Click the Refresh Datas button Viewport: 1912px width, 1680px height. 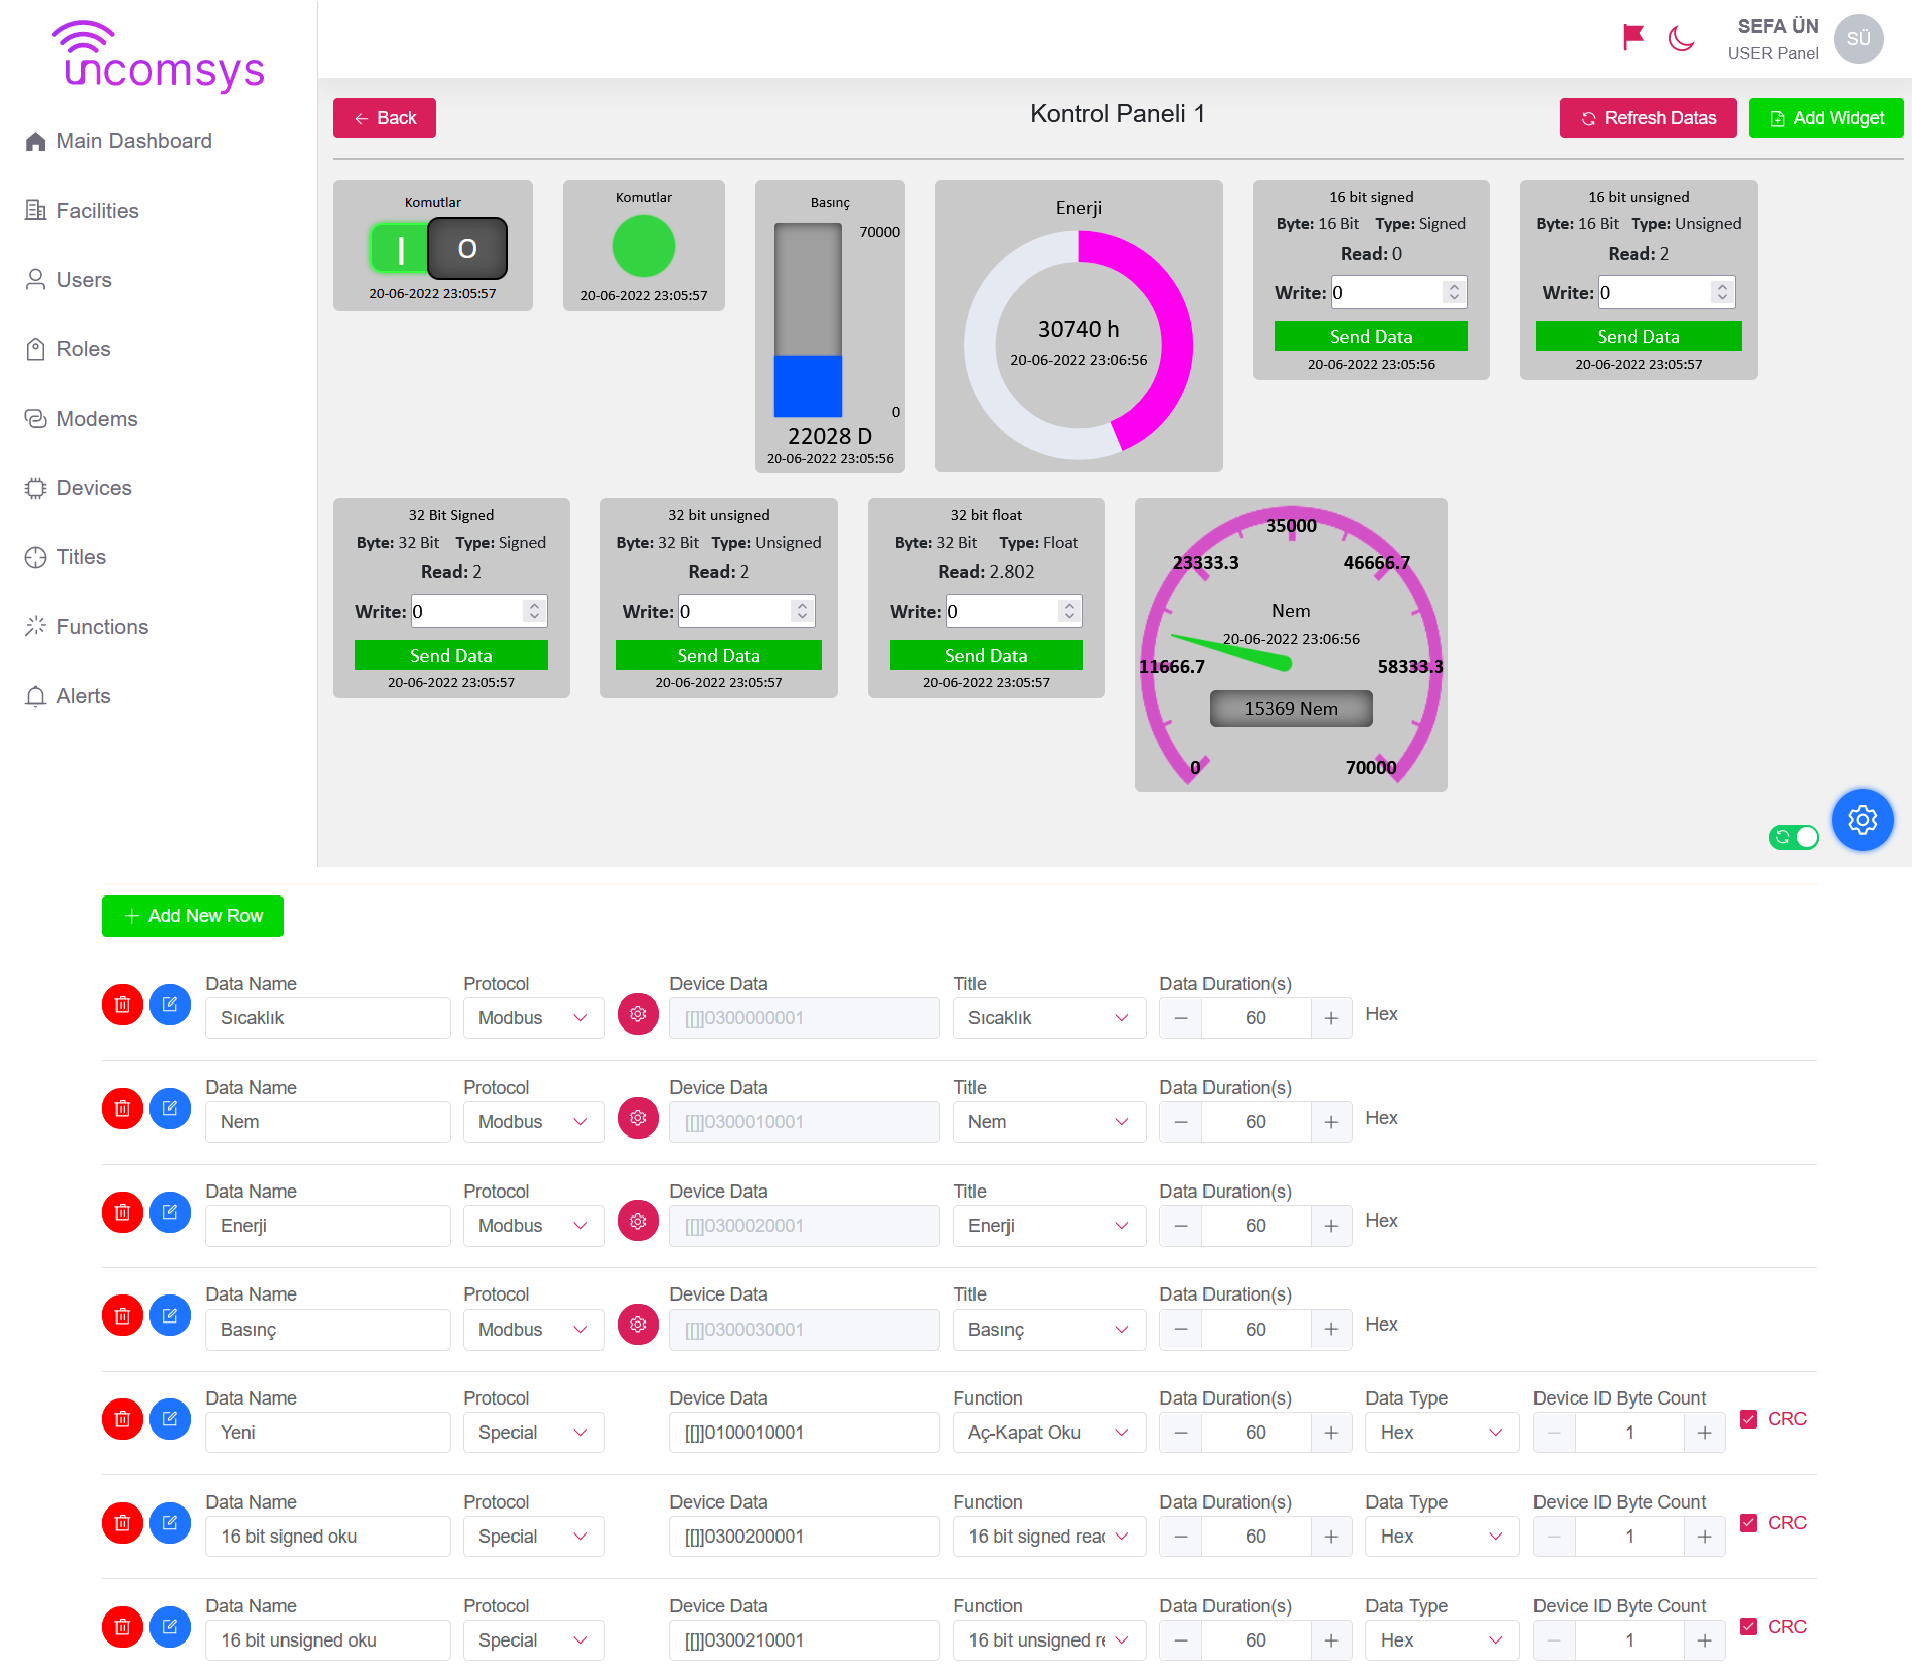click(1647, 118)
